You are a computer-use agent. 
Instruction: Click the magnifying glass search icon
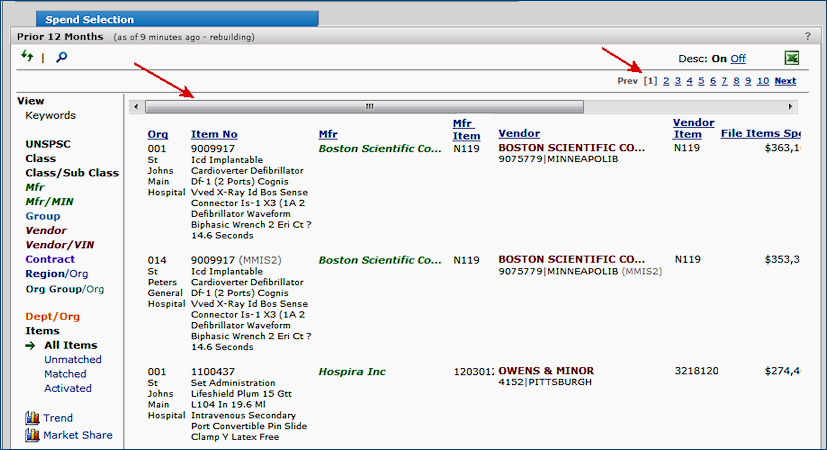61,58
